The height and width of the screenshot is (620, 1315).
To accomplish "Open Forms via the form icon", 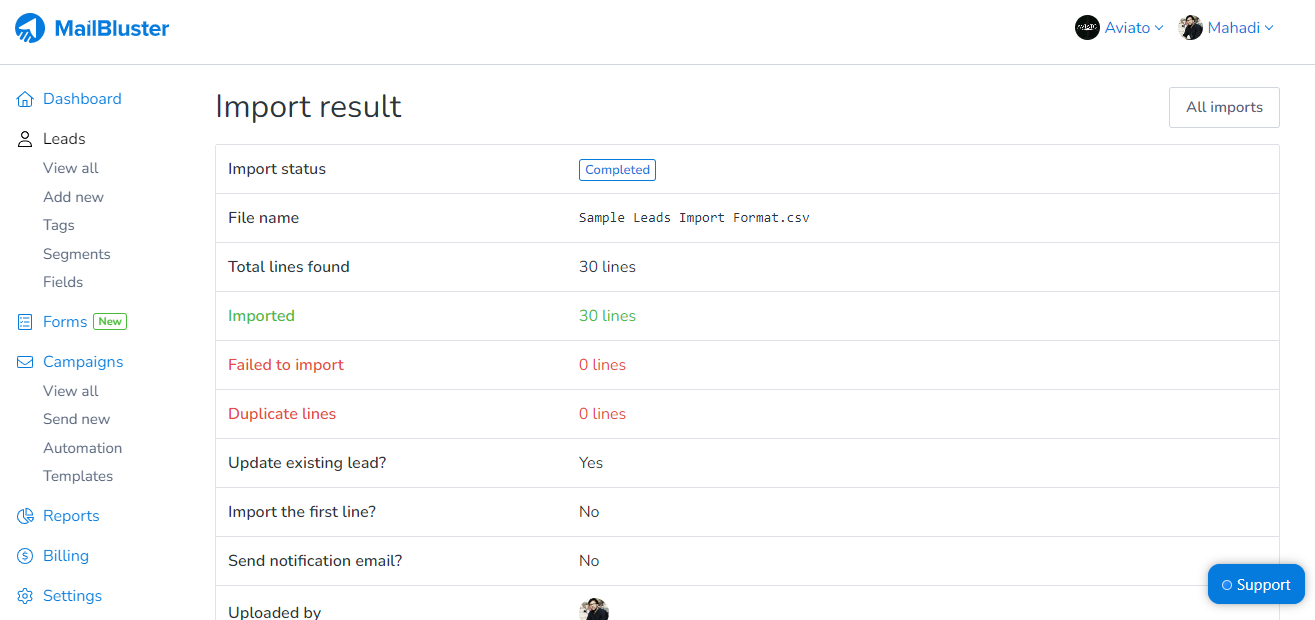I will point(24,321).
